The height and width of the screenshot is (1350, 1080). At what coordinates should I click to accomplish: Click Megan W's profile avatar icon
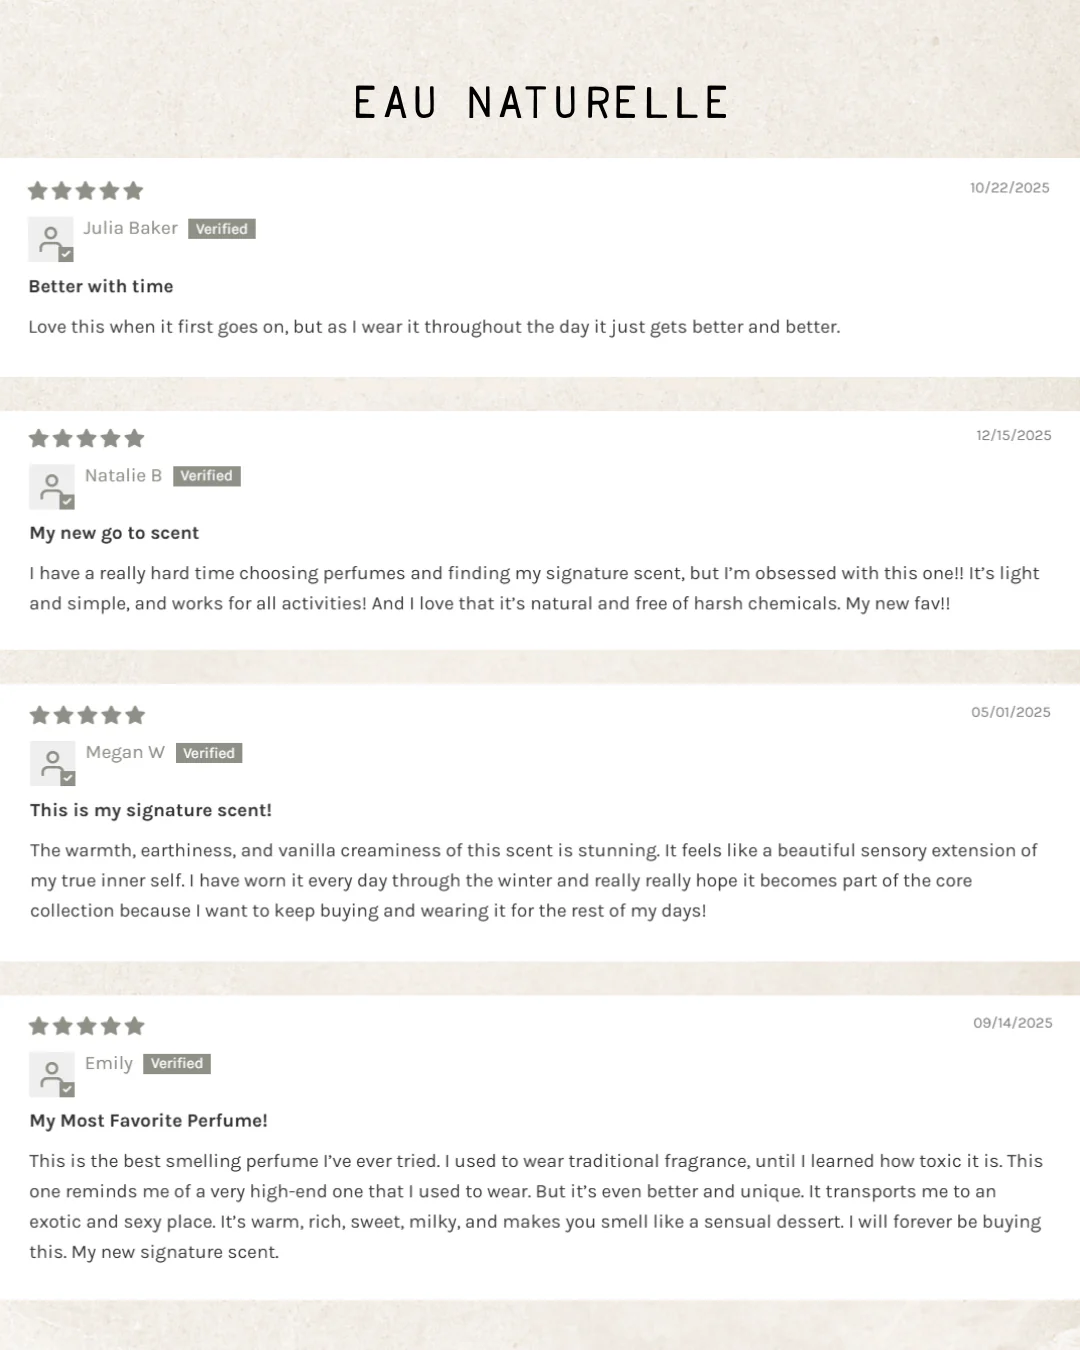pos(52,764)
